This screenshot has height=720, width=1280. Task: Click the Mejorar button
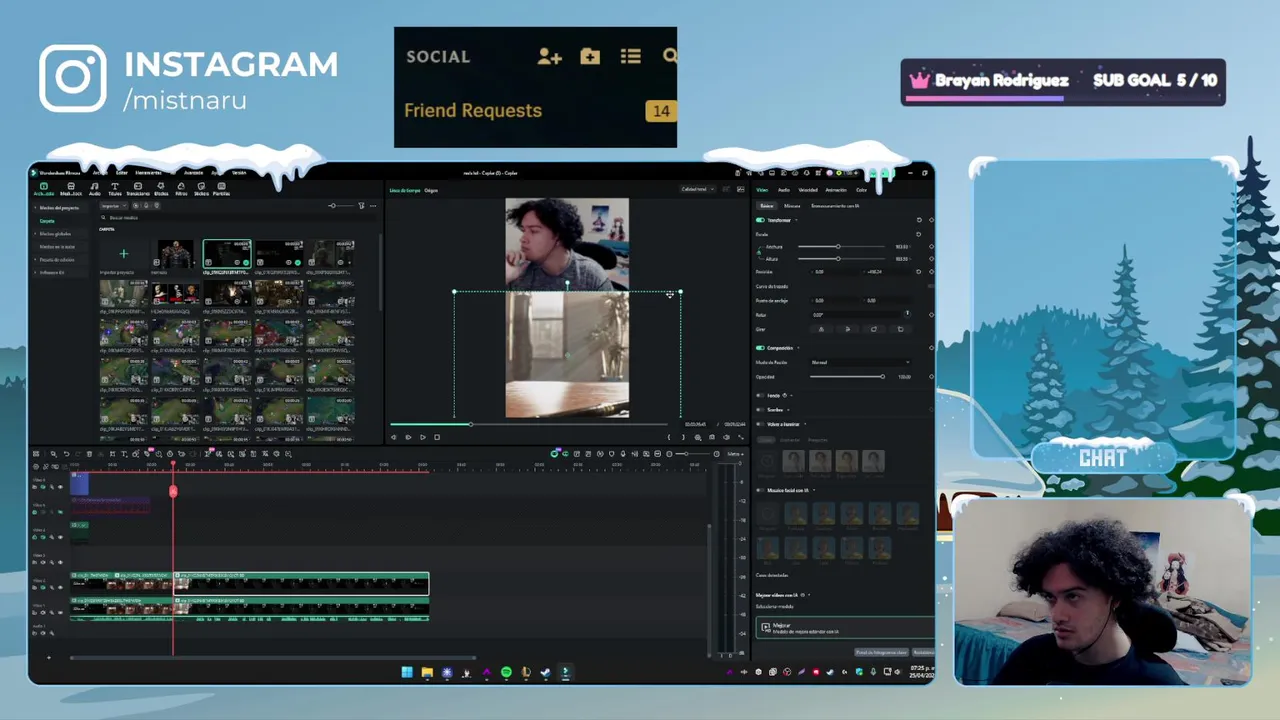(x=845, y=628)
